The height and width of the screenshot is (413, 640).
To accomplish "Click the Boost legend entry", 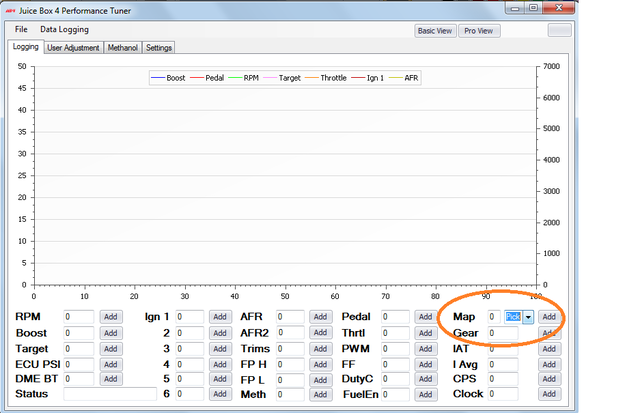I will pos(168,78).
